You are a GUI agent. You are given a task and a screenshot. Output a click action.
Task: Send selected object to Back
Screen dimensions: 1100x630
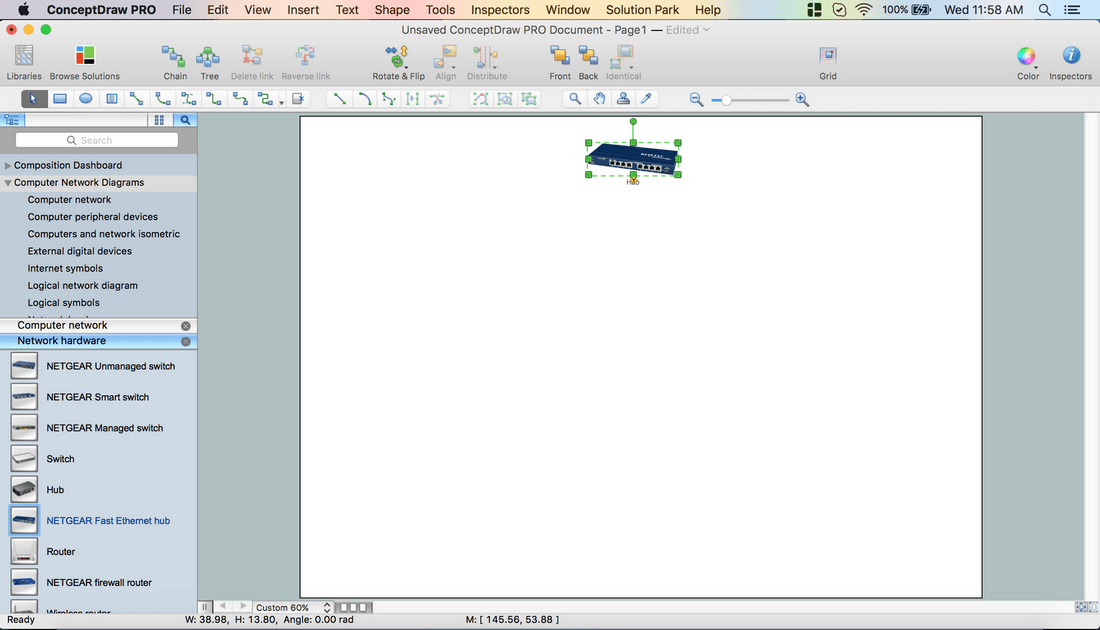588,62
